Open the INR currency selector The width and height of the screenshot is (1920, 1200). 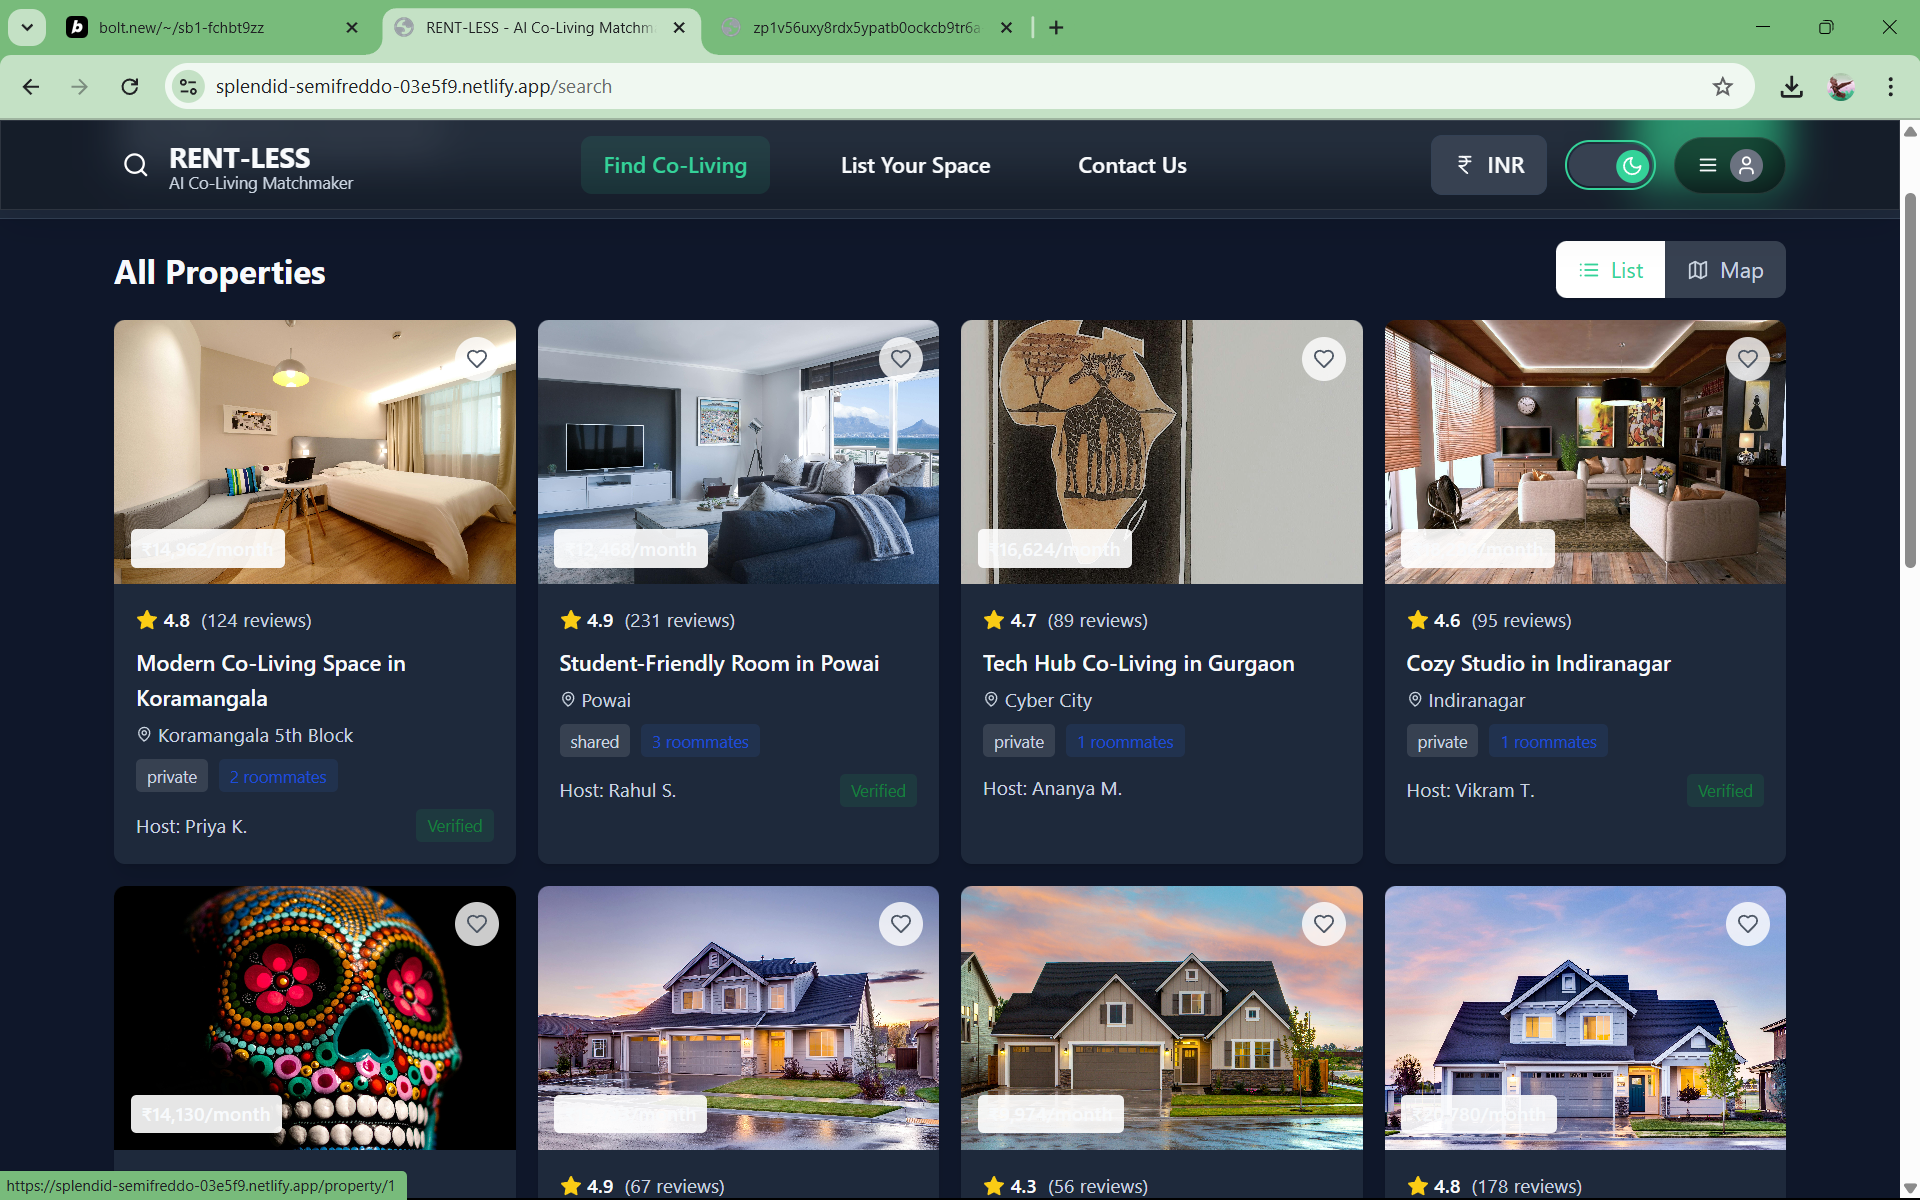(1488, 165)
